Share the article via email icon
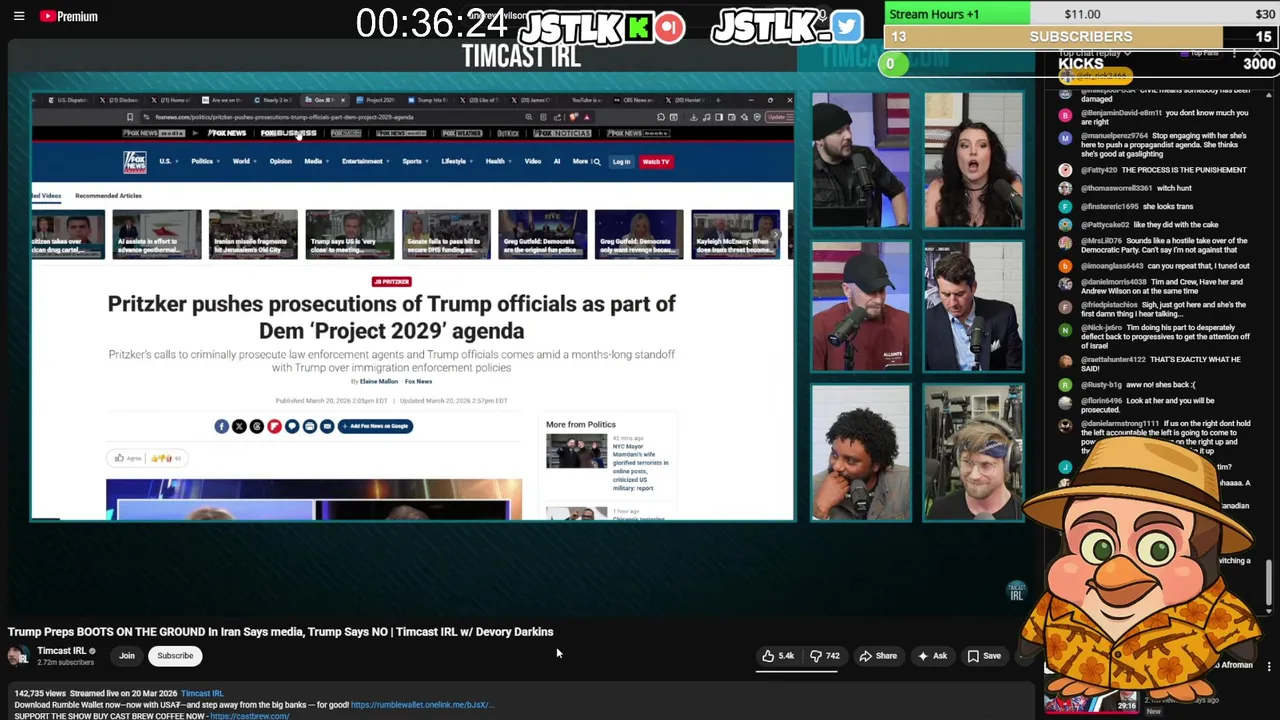This screenshot has height=720, width=1280. click(327, 427)
